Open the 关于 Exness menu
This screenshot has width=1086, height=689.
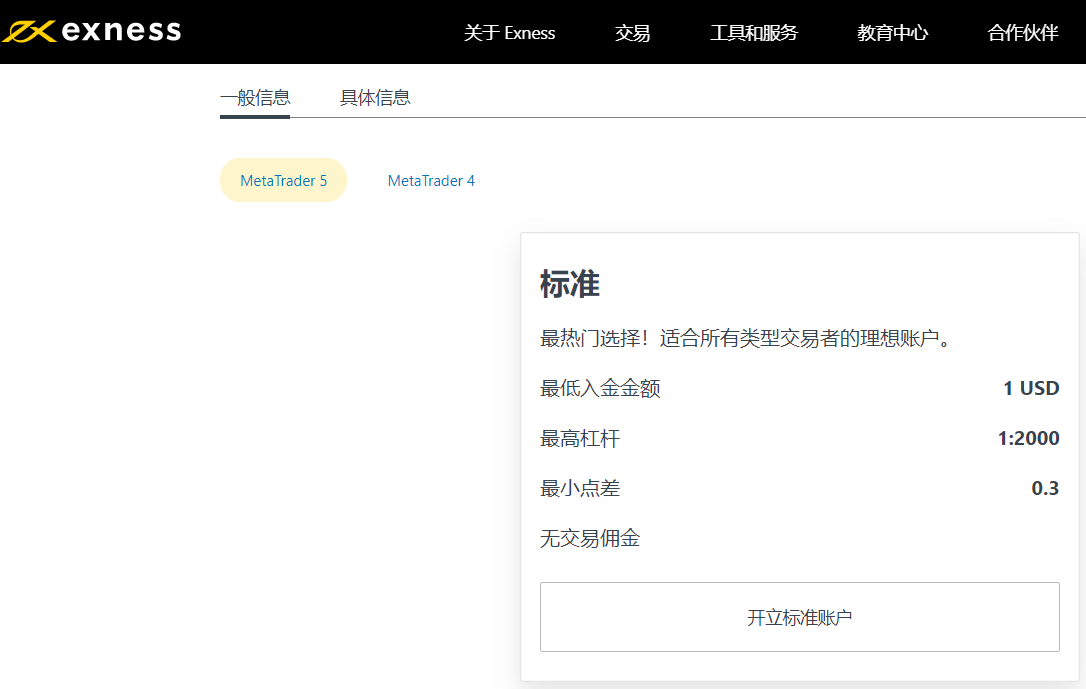[x=509, y=33]
